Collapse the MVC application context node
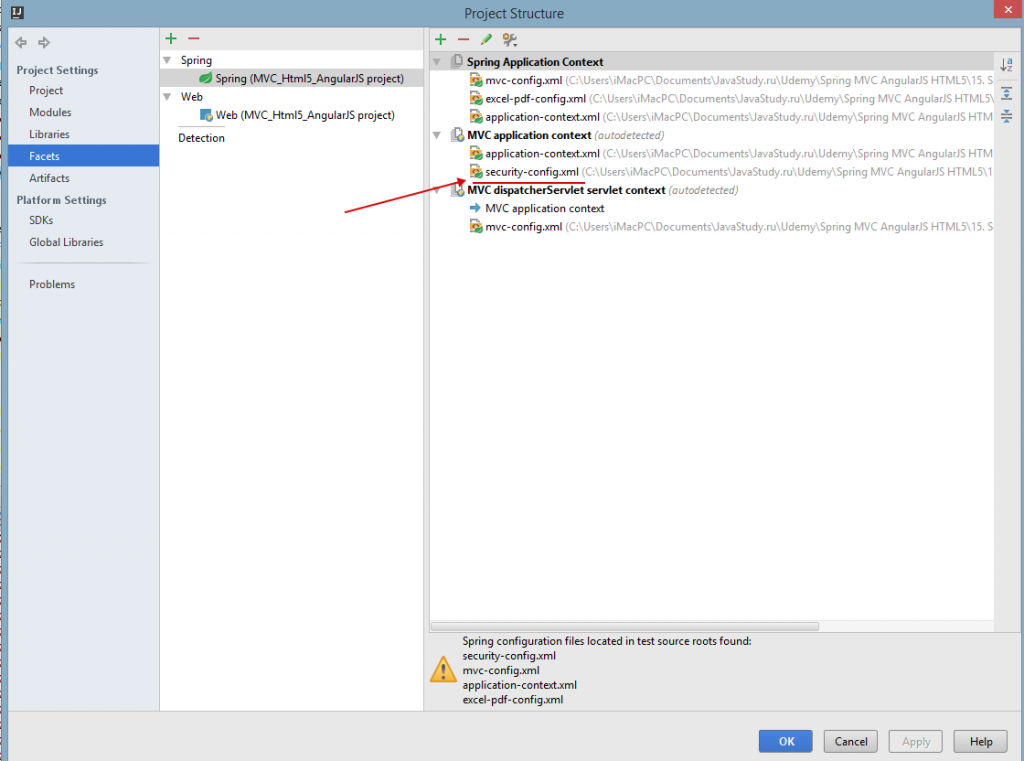 (x=437, y=135)
